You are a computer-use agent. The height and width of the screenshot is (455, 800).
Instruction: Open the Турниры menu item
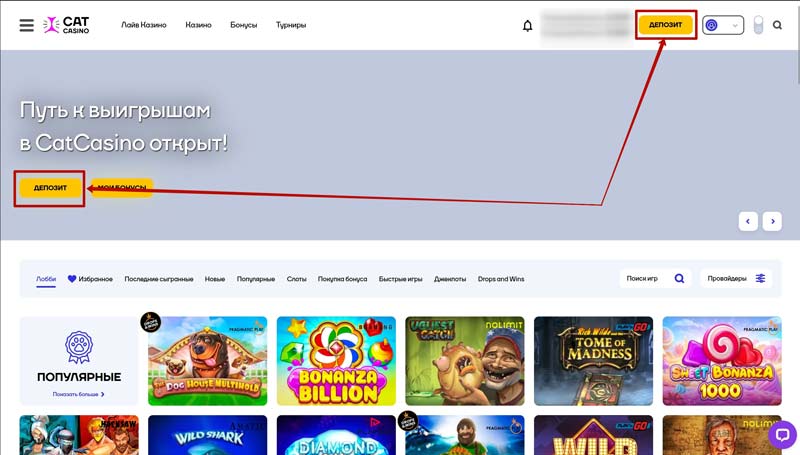click(291, 25)
